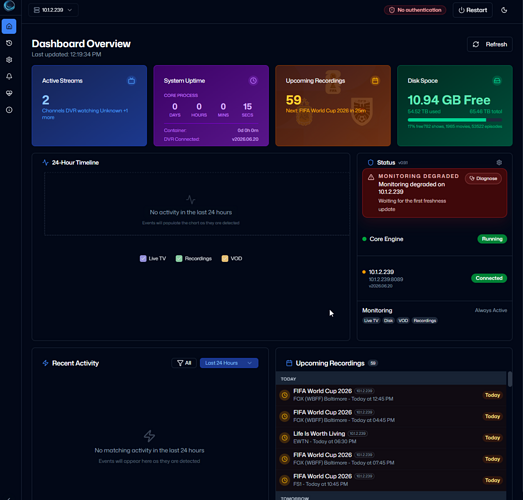
Task: Click the FIFA World Cup 04:45 PM recording
Action: (x=391, y=416)
